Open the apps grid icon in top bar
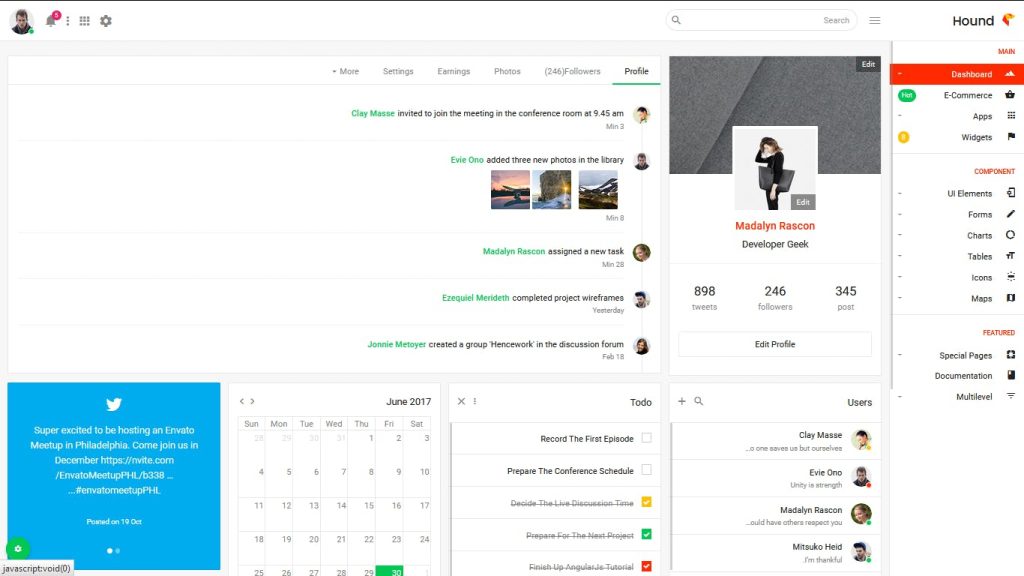Viewport: 1024px width, 576px height. (x=84, y=20)
